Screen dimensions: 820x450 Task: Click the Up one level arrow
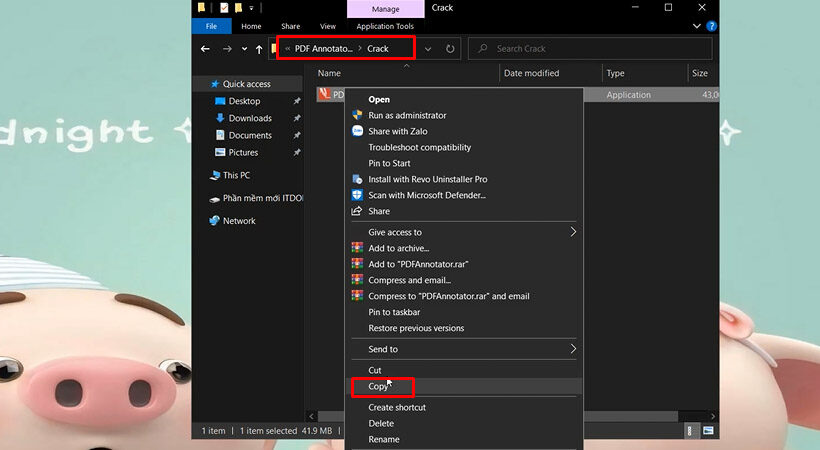[x=259, y=49]
